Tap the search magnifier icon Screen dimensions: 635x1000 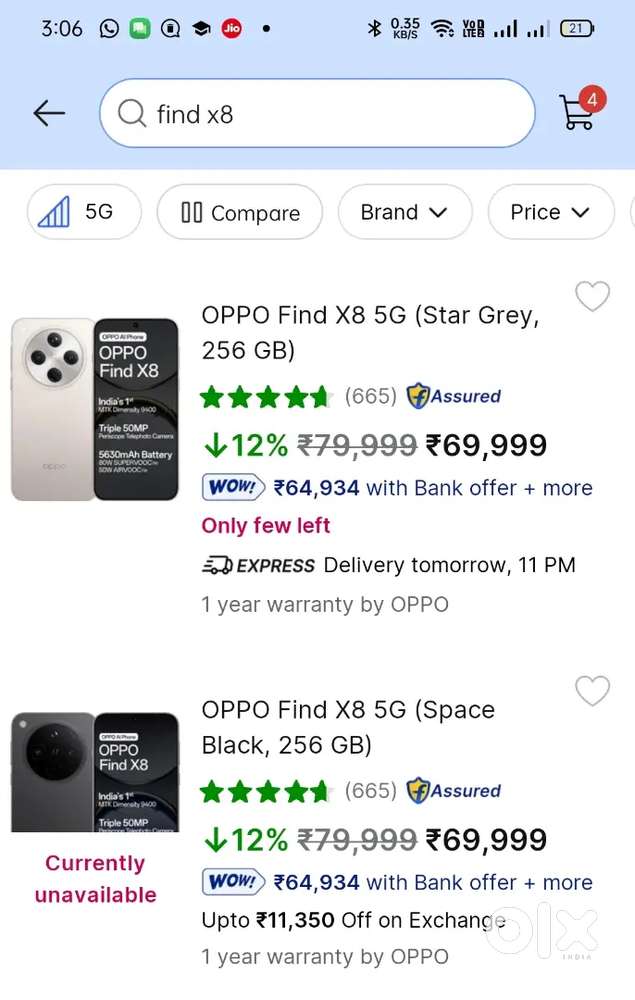(x=132, y=114)
